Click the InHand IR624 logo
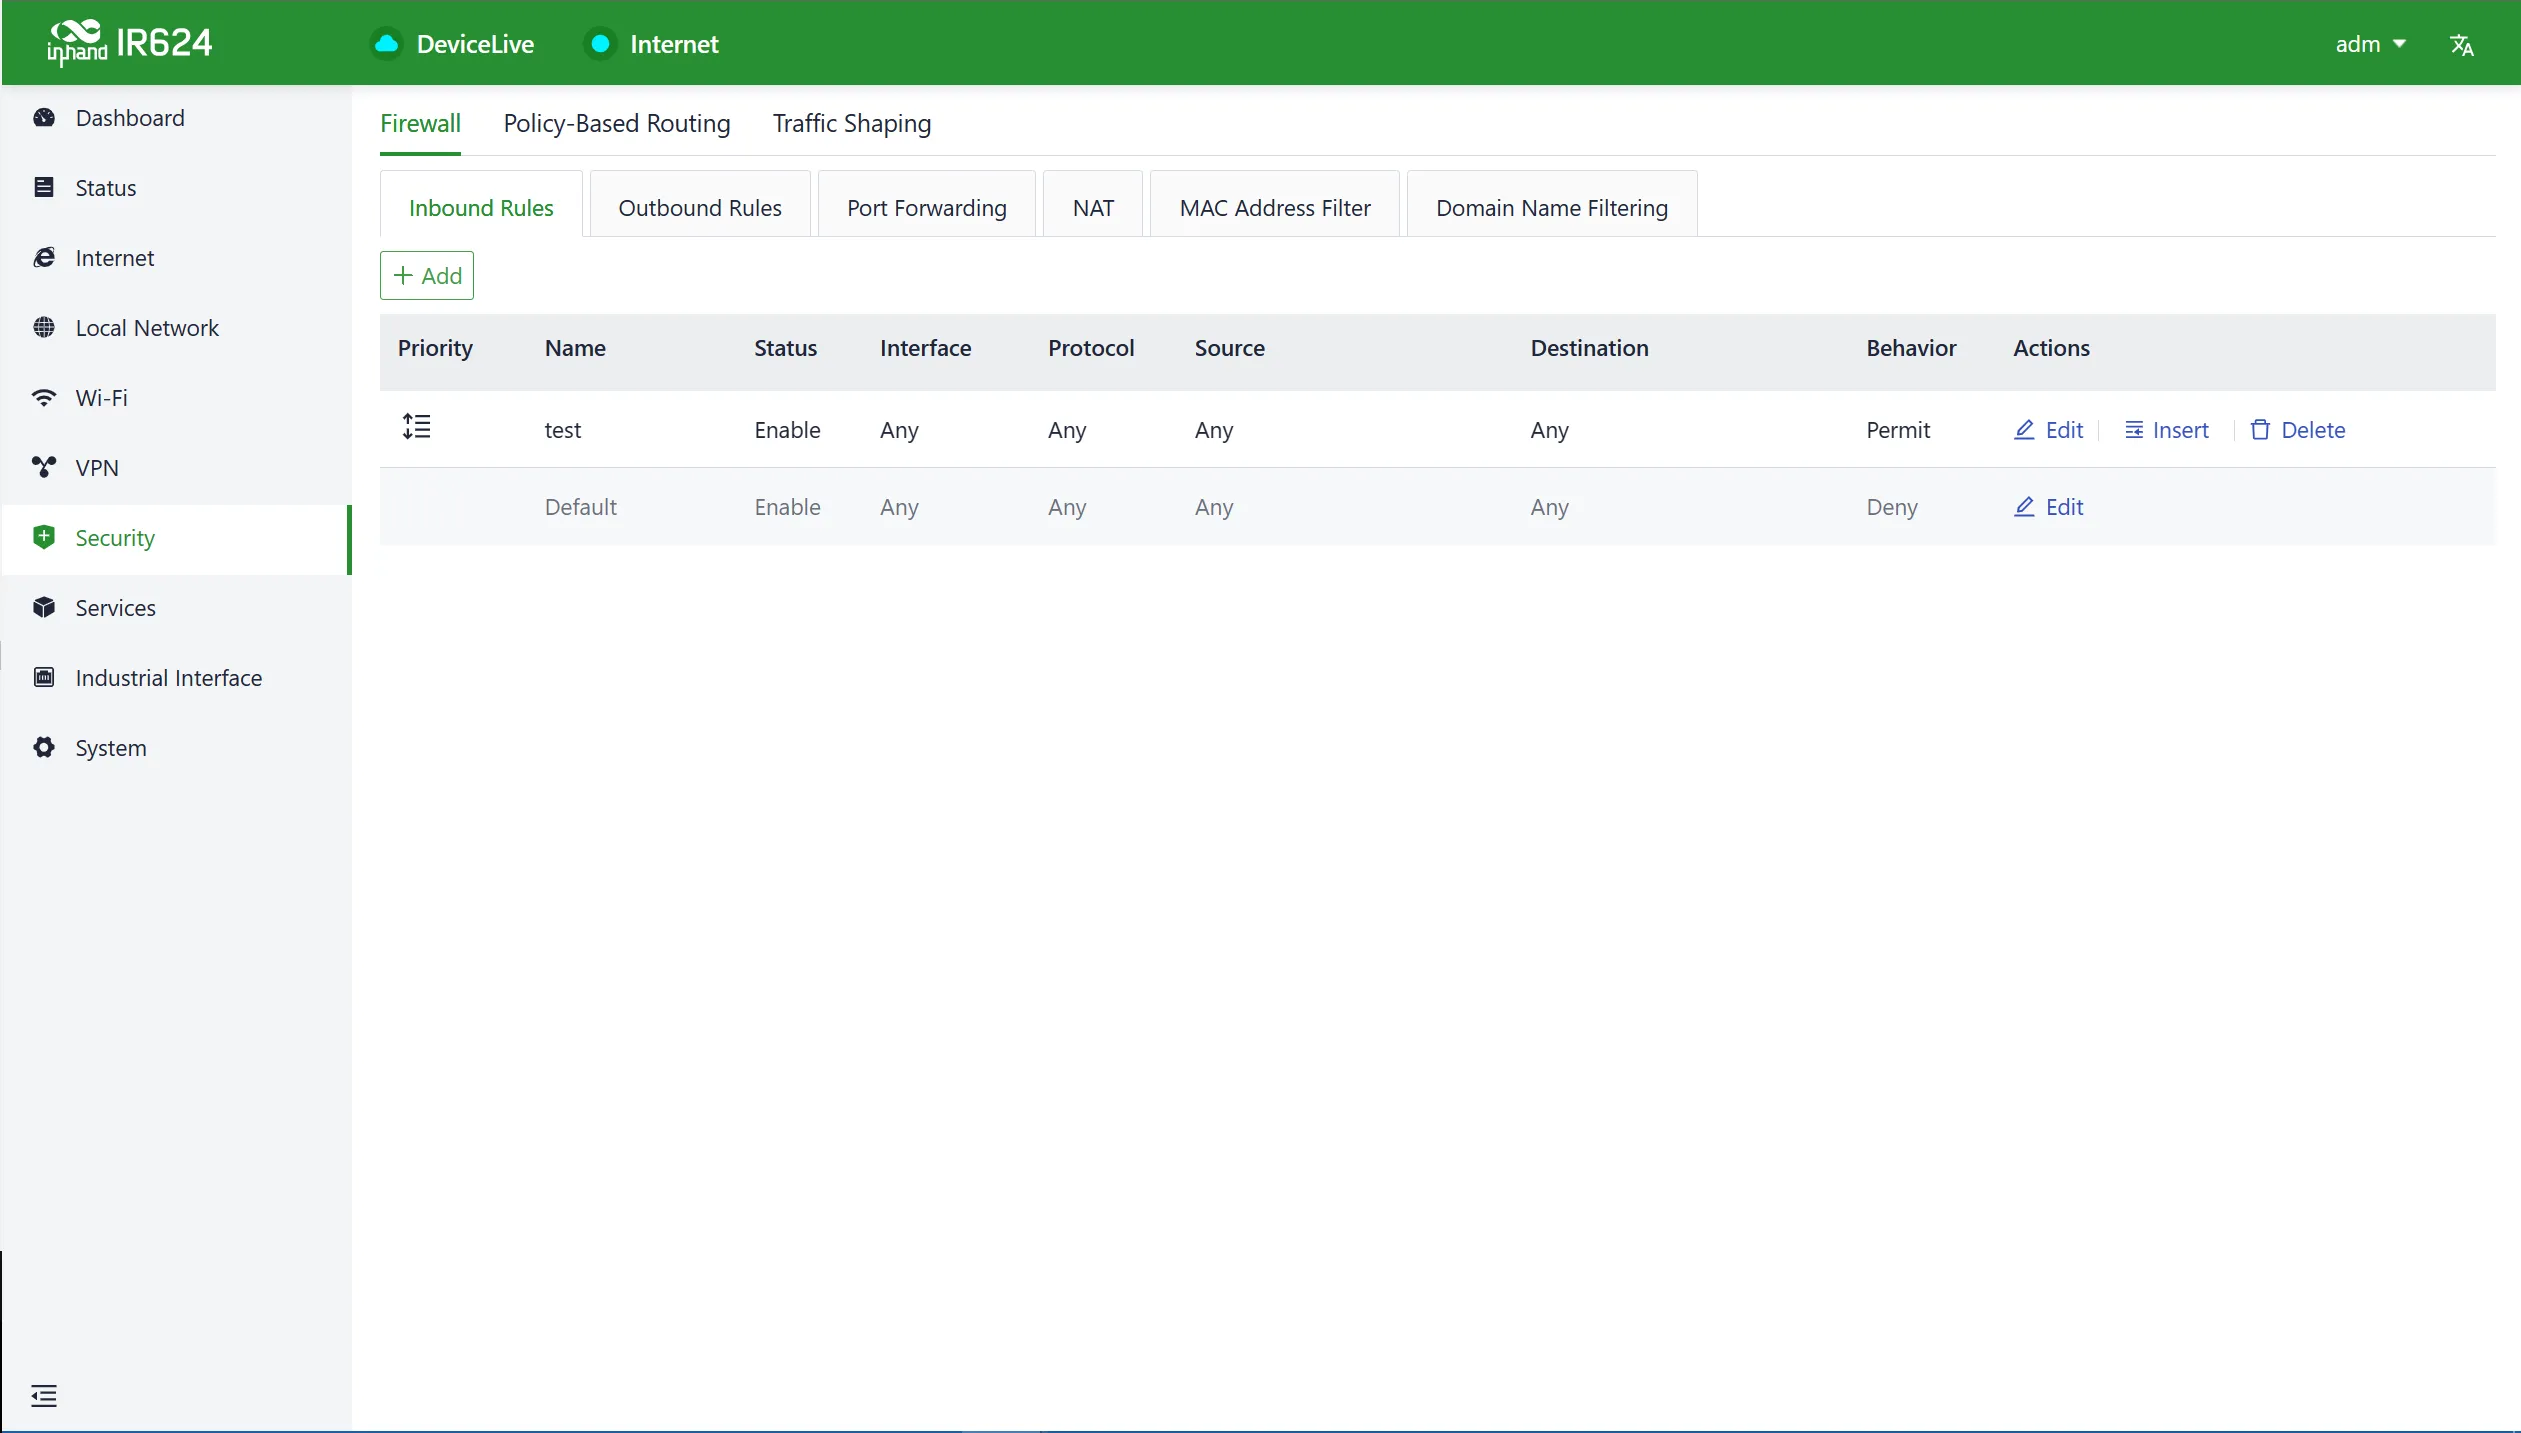 (x=130, y=43)
